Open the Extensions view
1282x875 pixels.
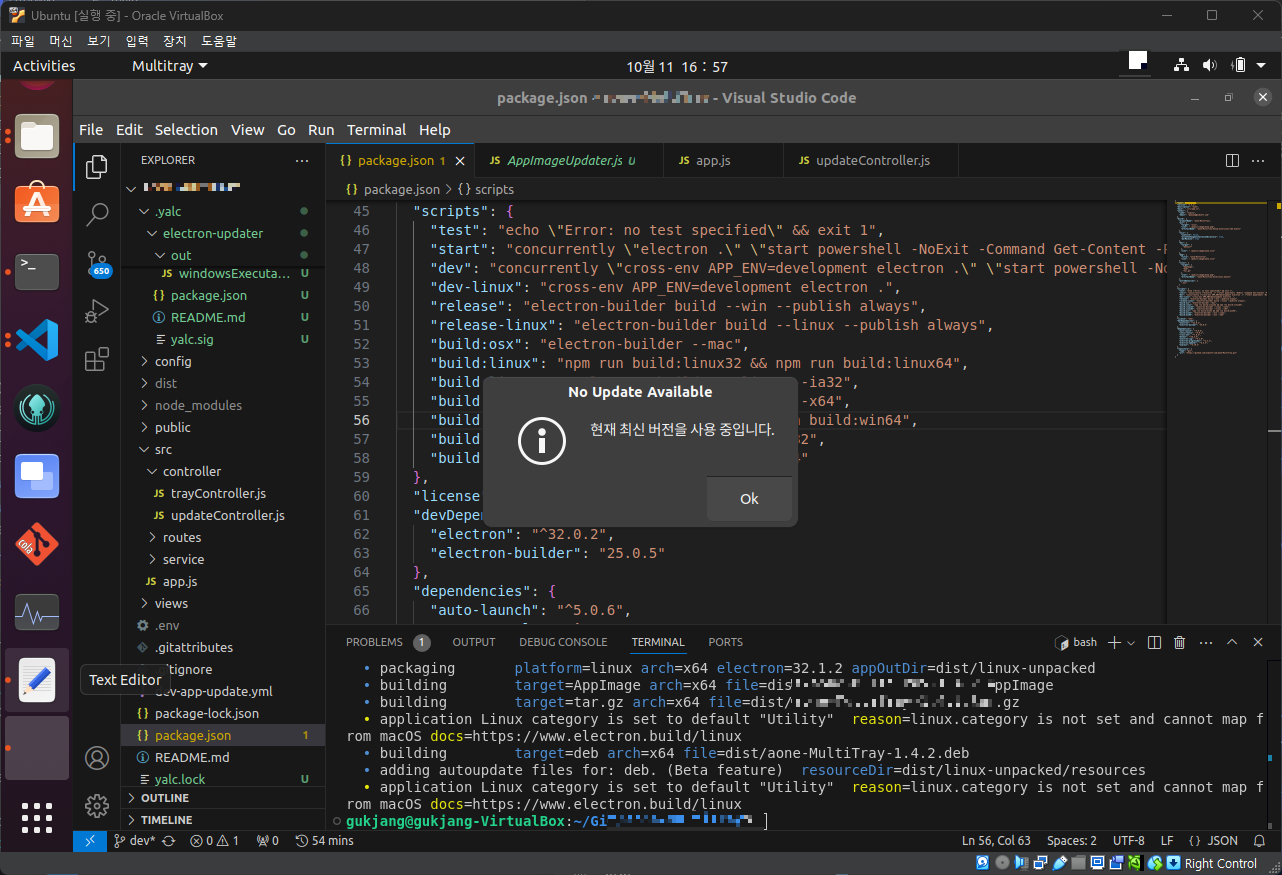(97, 359)
